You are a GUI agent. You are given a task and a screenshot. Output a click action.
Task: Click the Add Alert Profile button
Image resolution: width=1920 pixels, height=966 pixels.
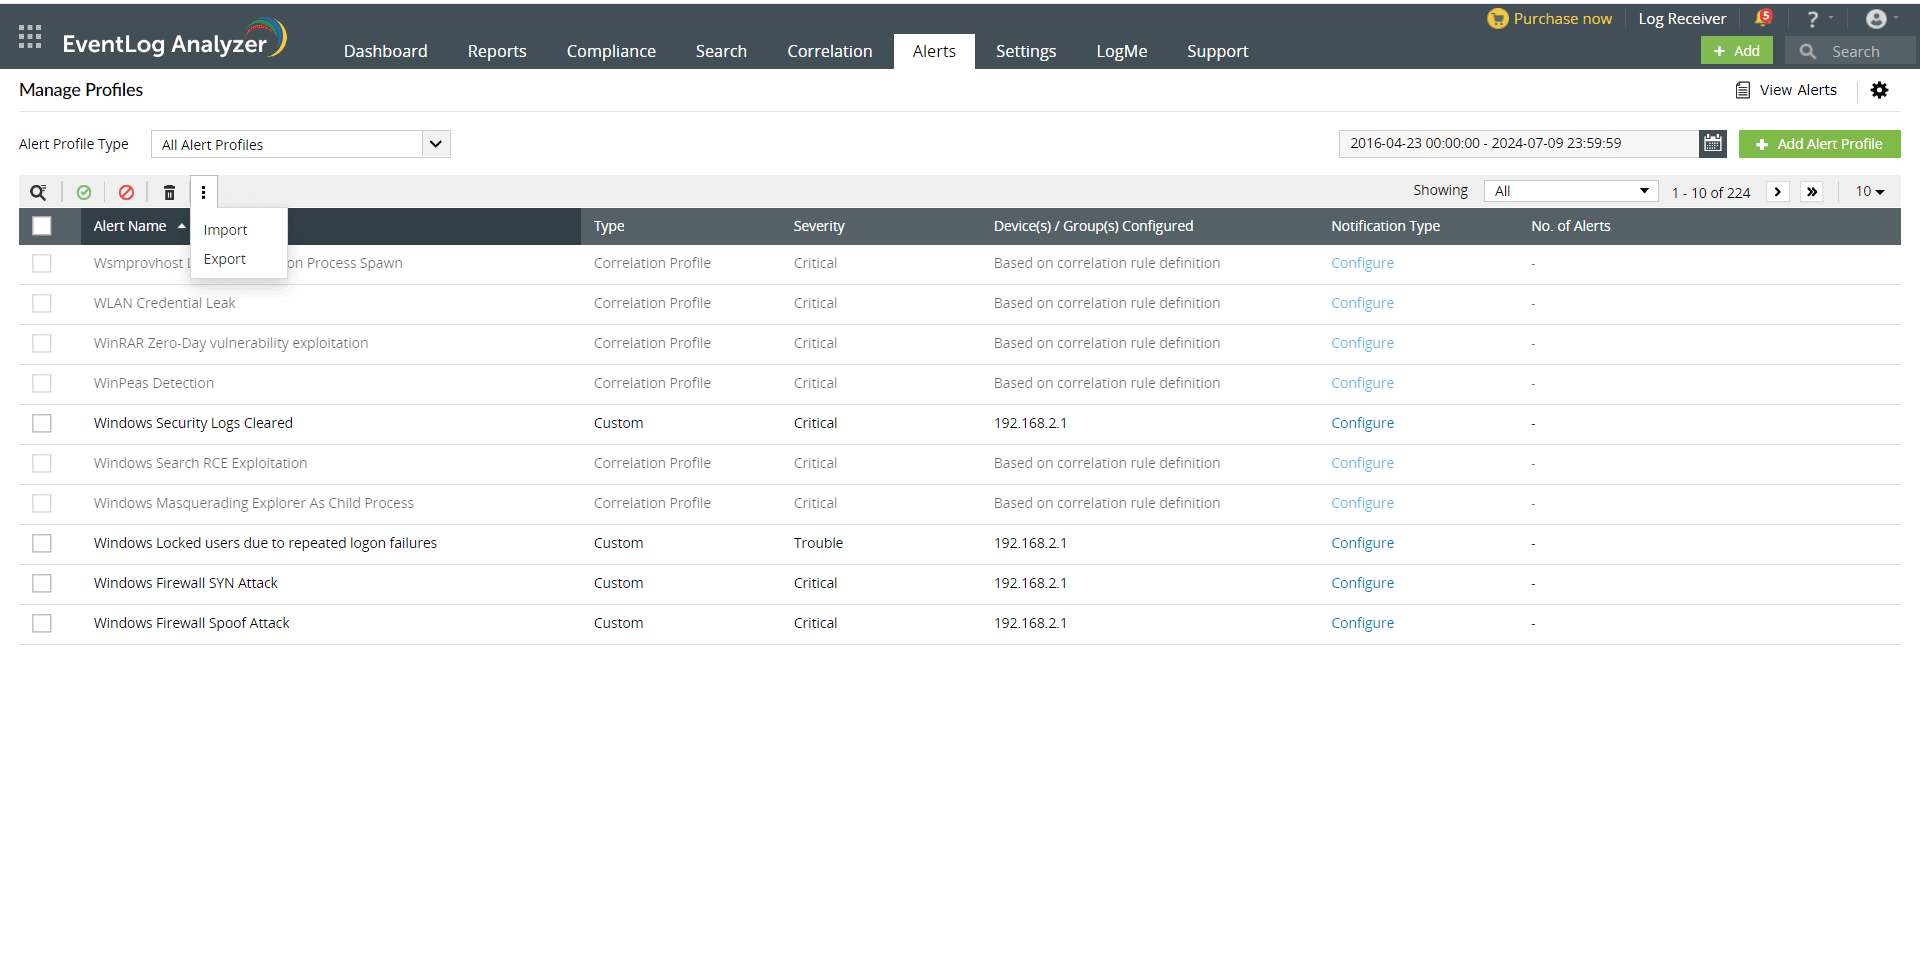tap(1819, 143)
